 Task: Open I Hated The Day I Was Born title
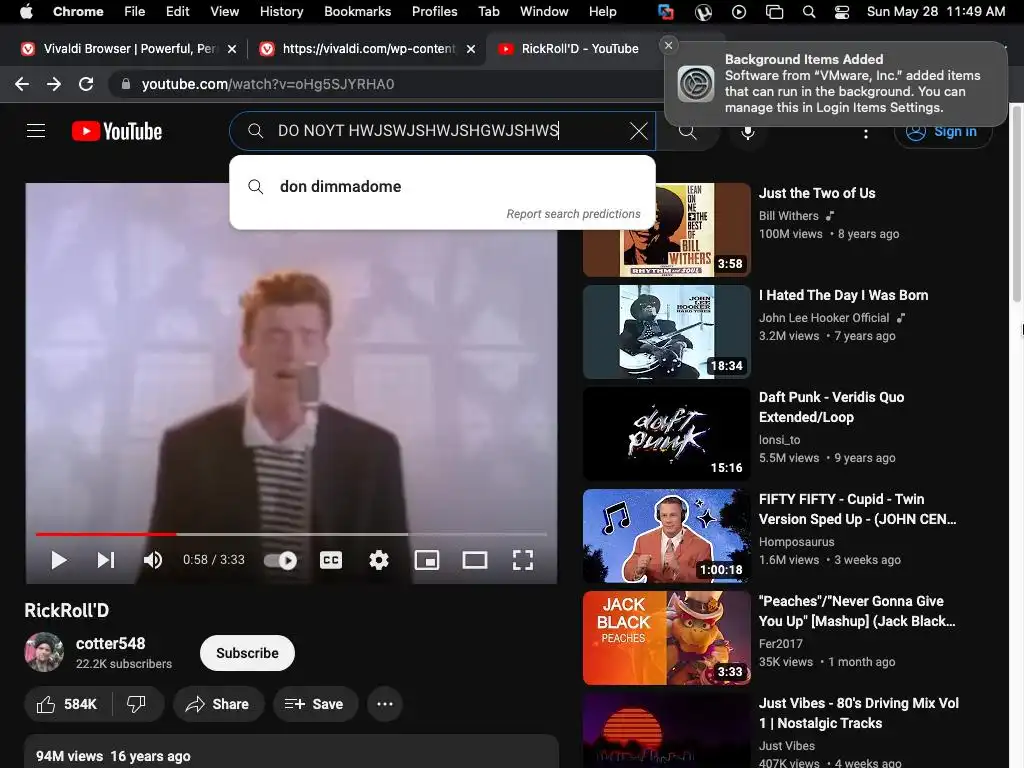click(843, 295)
